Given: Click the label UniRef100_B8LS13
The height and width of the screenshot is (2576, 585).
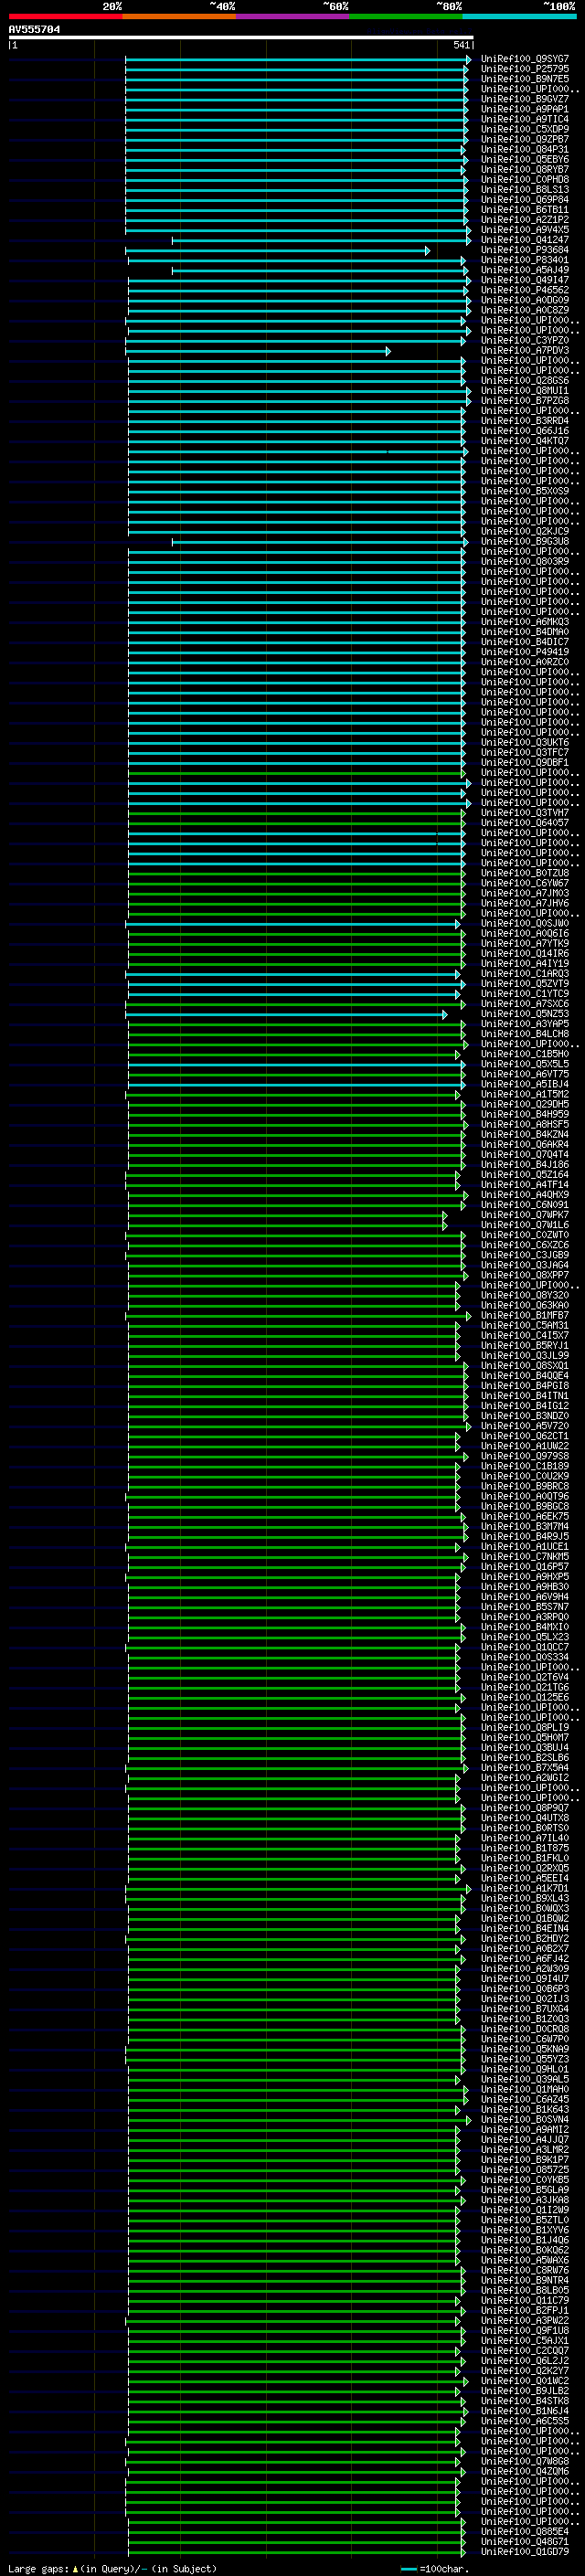Looking at the screenshot, I should coord(525,190).
